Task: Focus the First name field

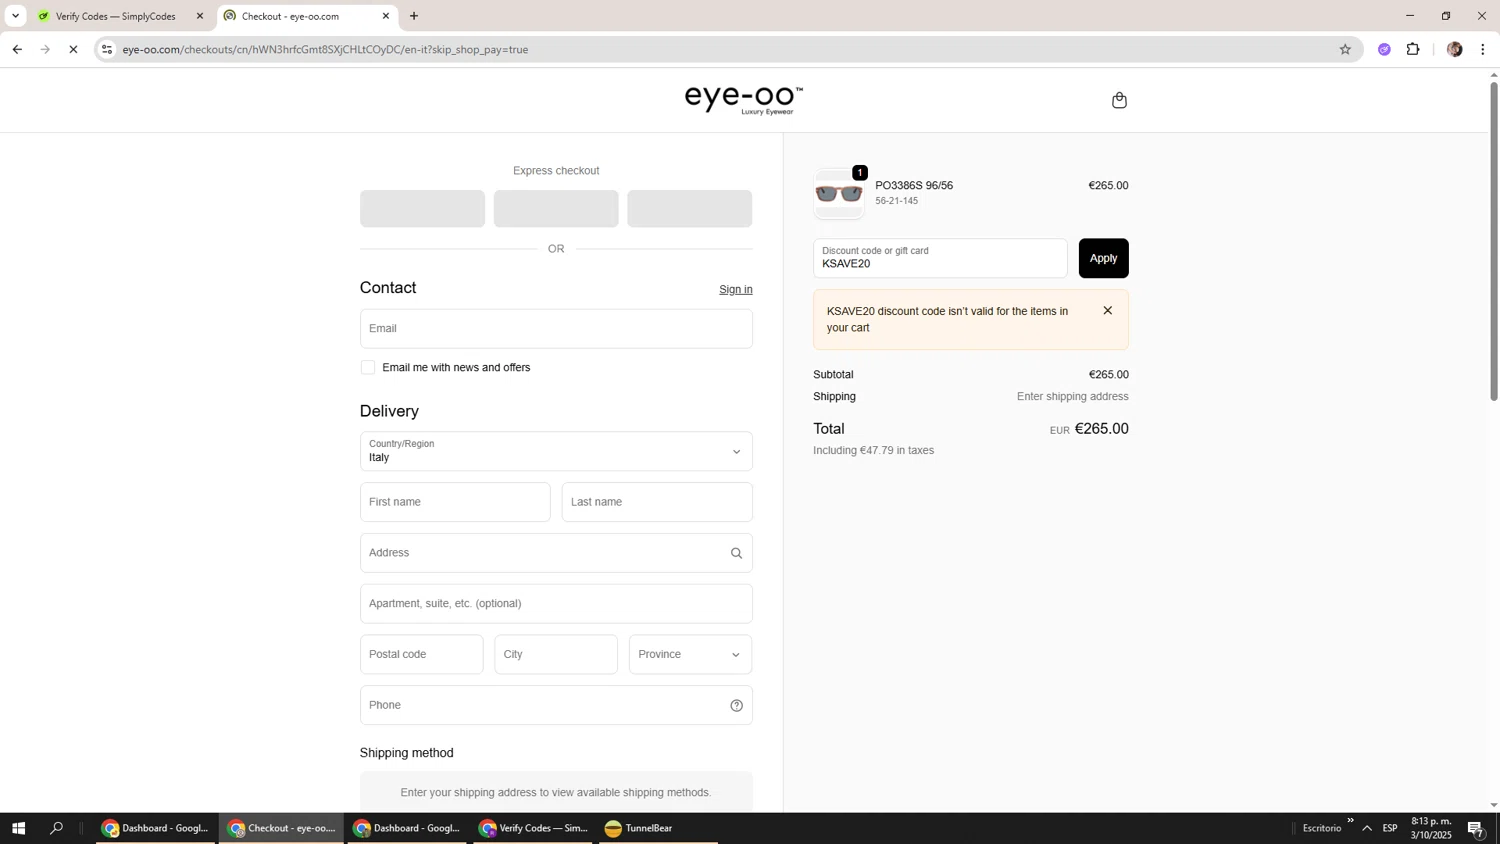Action: click(x=455, y=502)
